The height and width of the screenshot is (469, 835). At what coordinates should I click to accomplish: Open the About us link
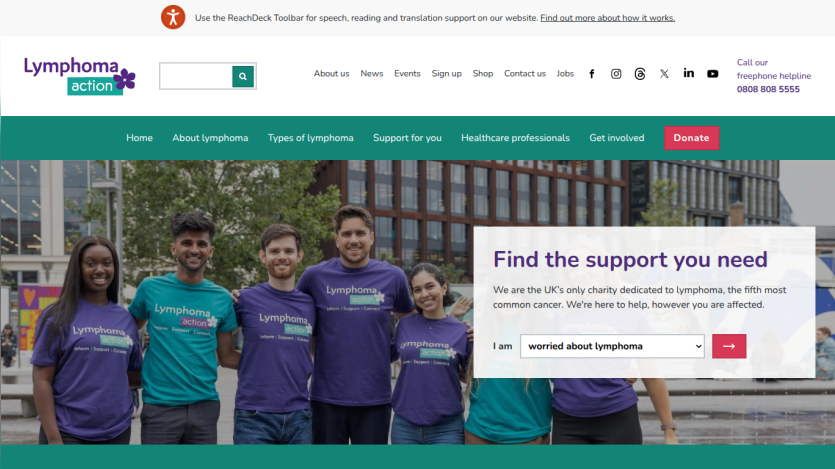click(x=331, y=73)
